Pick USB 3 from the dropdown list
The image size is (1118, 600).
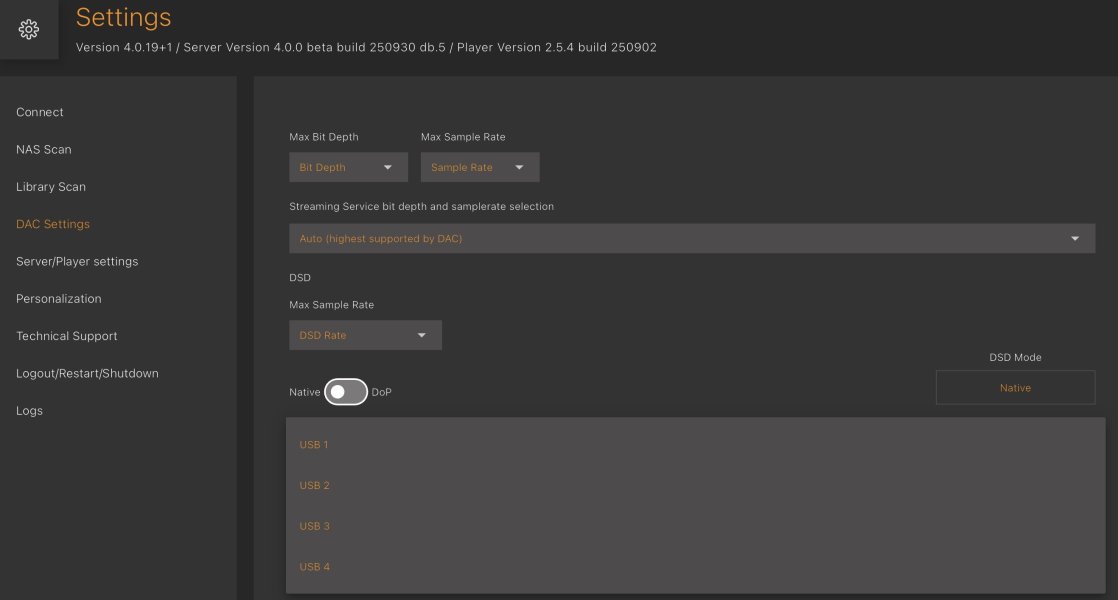(314, 526)
